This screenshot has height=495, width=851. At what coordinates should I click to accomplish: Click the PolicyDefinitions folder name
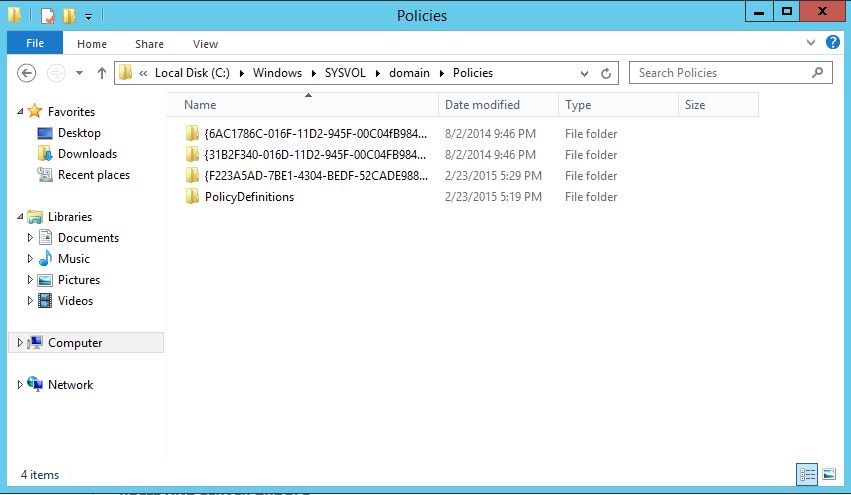click(249, 197)
